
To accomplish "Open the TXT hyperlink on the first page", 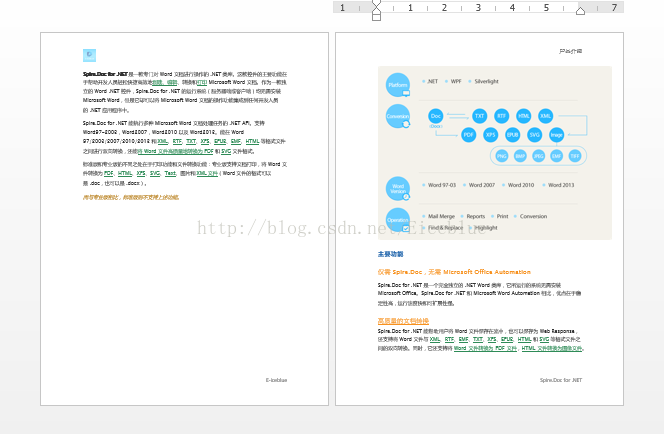I will coord(191,141).
